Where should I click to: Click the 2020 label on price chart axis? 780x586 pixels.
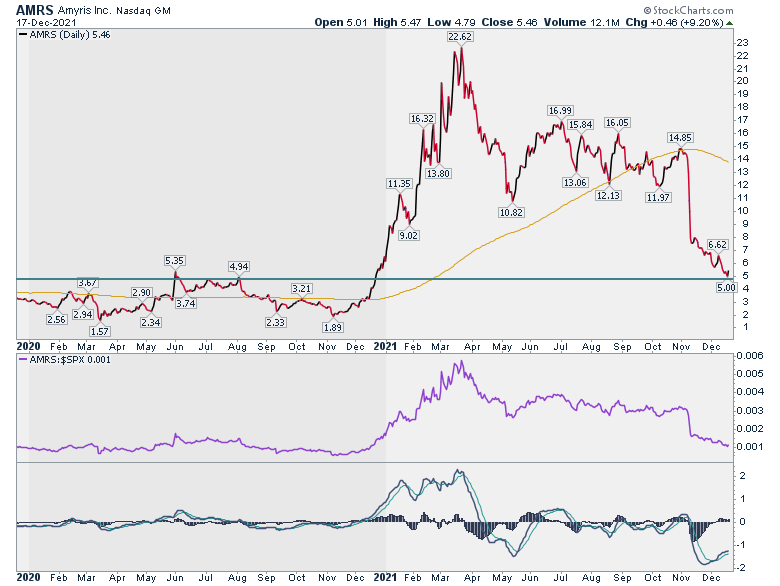pos(28,346)
